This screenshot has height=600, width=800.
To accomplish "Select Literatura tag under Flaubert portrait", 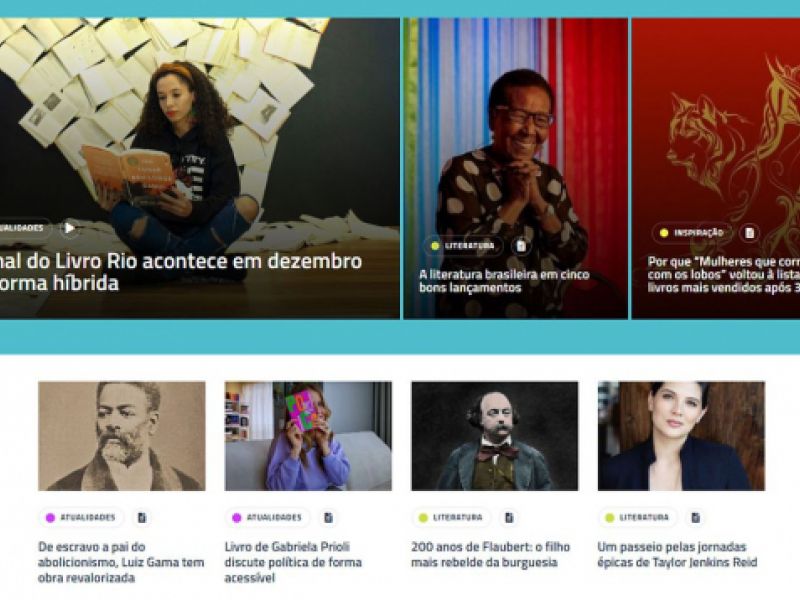I will 451,517.
